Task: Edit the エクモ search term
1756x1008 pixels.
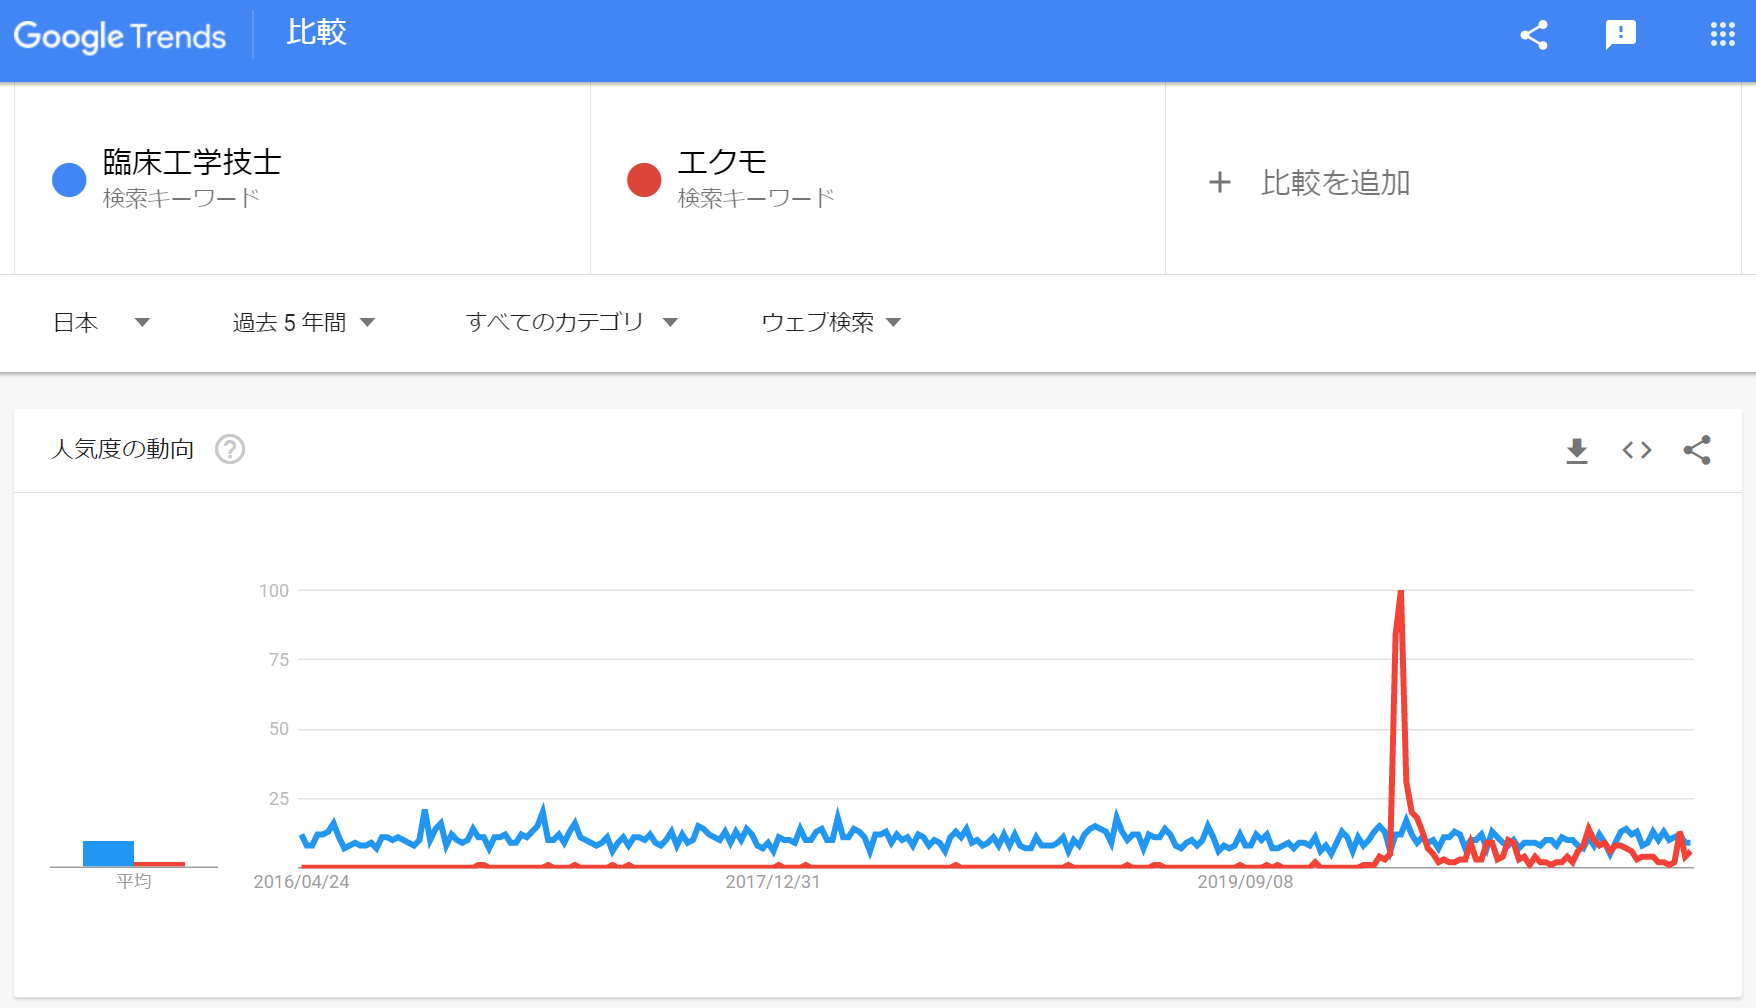Action: click(722, 162)
